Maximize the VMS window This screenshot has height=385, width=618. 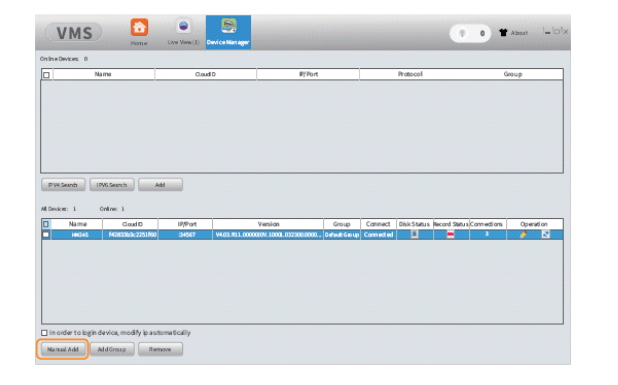pos(556,31)
